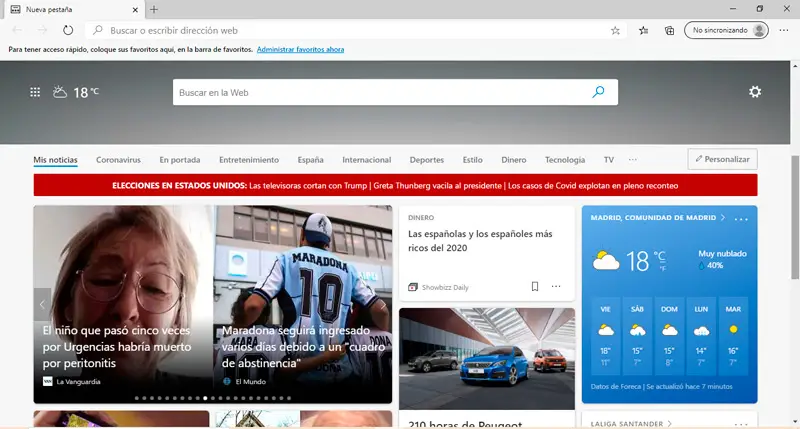Select the Tecnología tab
The height and width of the screenshot is (429, 800).
[x=565, y=160]
